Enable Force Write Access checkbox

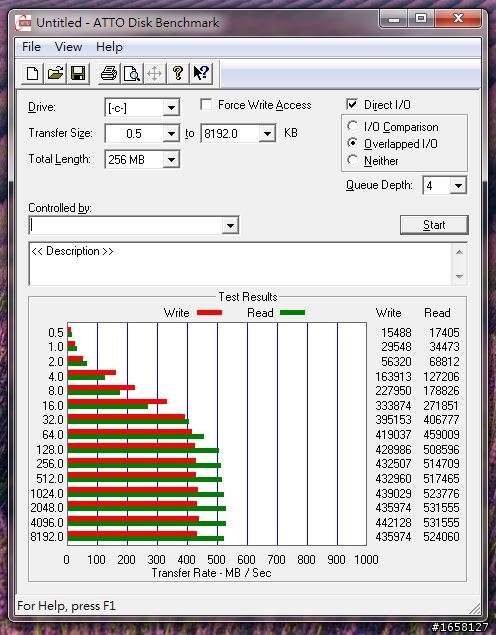coord(206,105)
